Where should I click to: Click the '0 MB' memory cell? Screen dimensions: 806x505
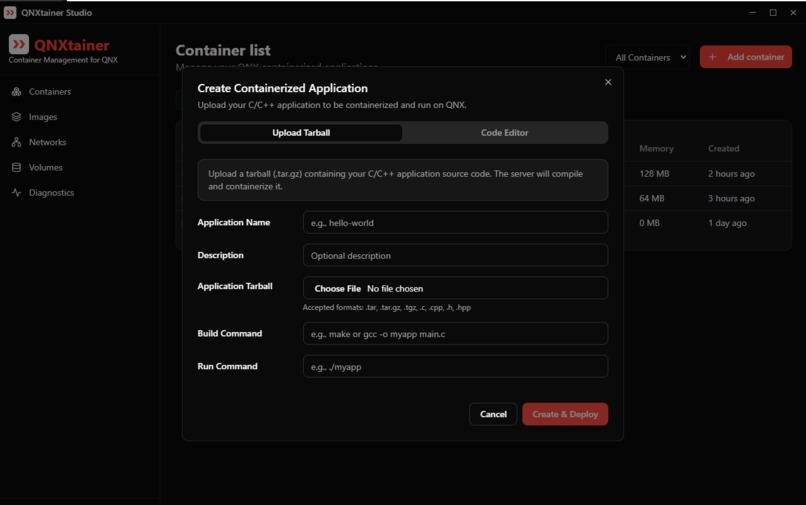(649, 223)
